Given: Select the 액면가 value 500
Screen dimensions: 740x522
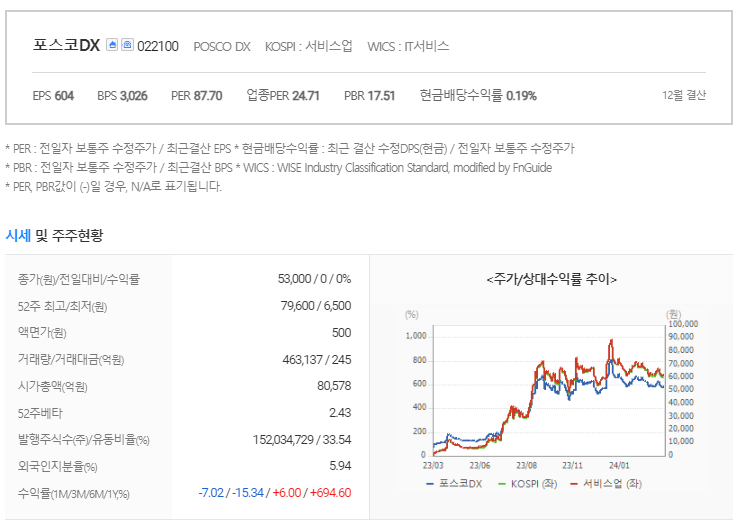Looking at the screenshot, I should (x=341, y=333).
